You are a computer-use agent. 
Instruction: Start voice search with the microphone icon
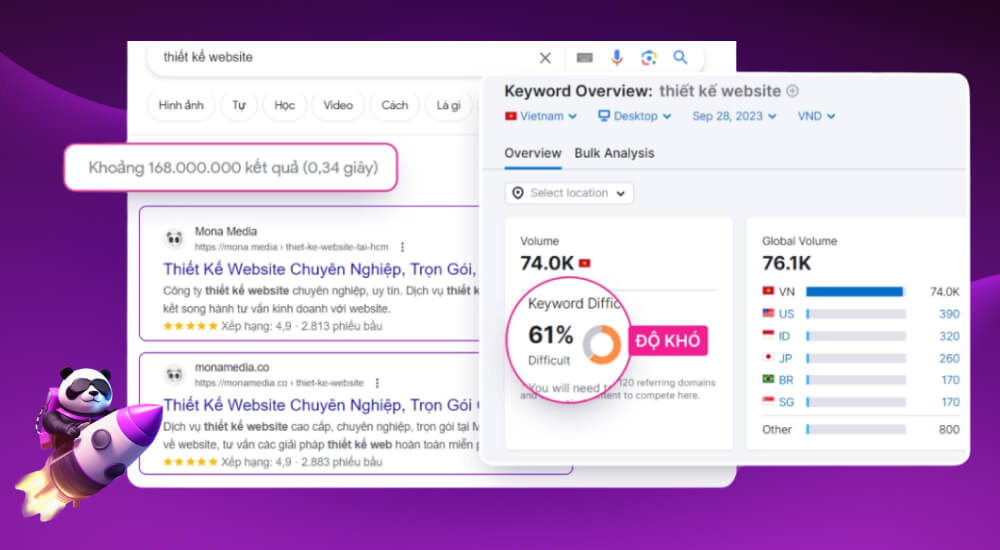[x=616, y=58]
